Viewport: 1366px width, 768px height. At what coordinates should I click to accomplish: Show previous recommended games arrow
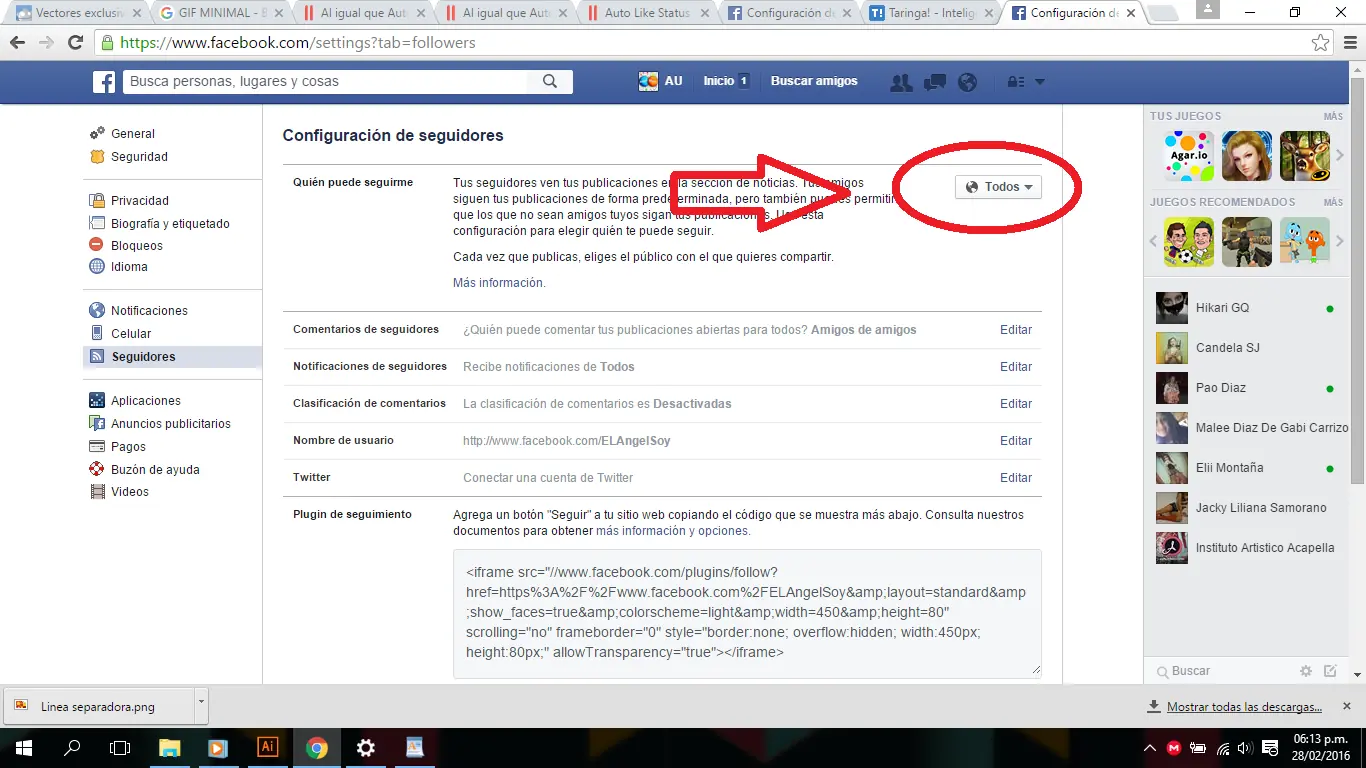tap(1153, 242)
